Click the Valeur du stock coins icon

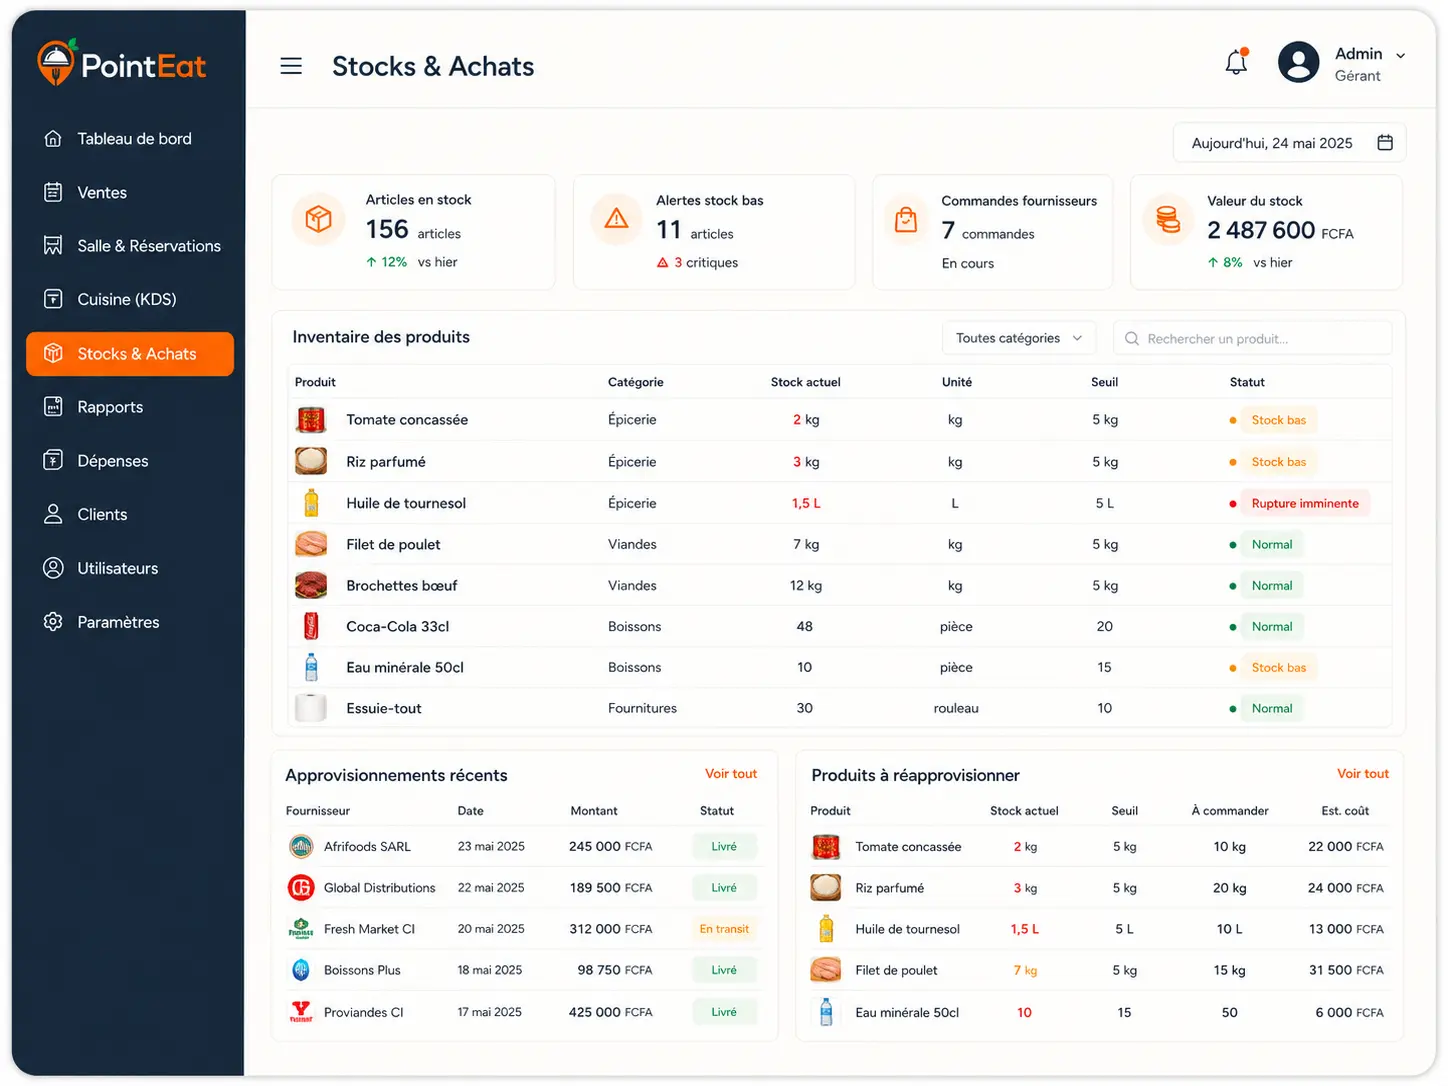click(x=1167, y=219)
